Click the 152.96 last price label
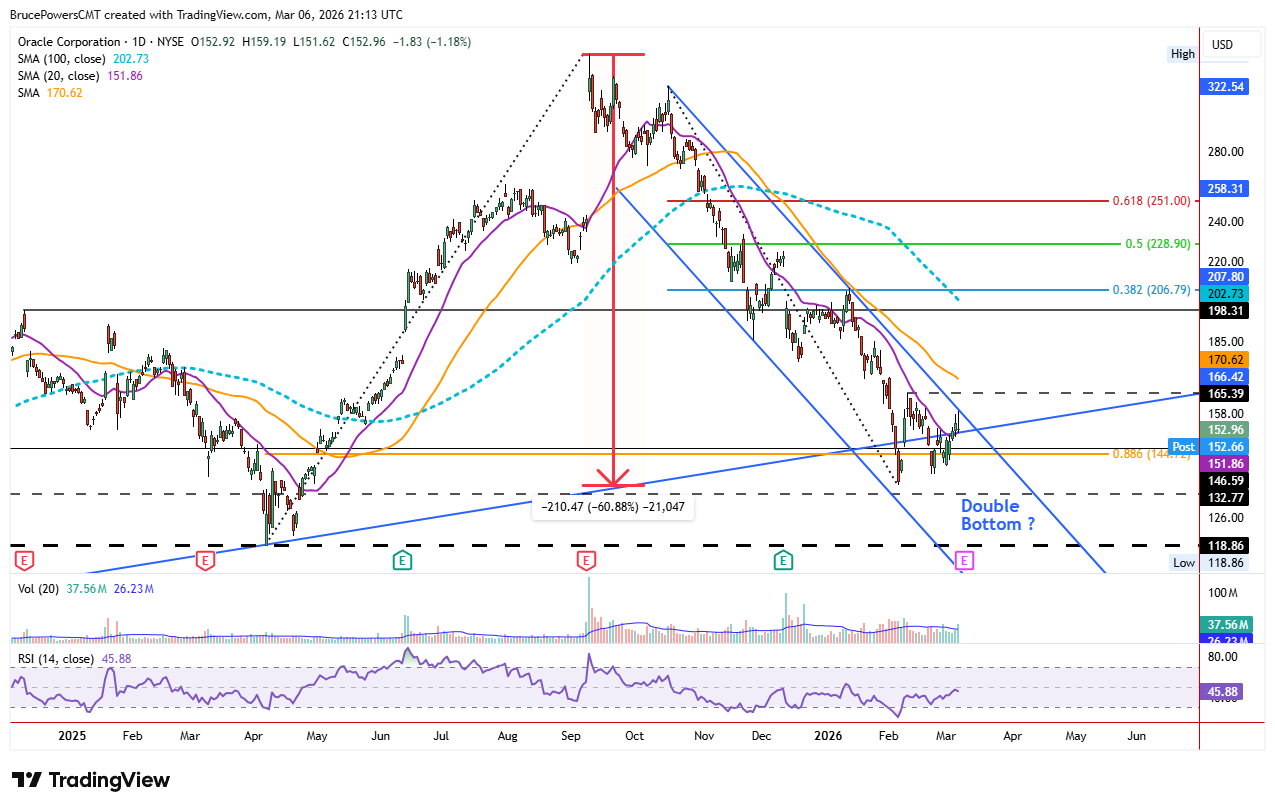Viewport: 1275px width, 810px height. [x=1225, y=430]
